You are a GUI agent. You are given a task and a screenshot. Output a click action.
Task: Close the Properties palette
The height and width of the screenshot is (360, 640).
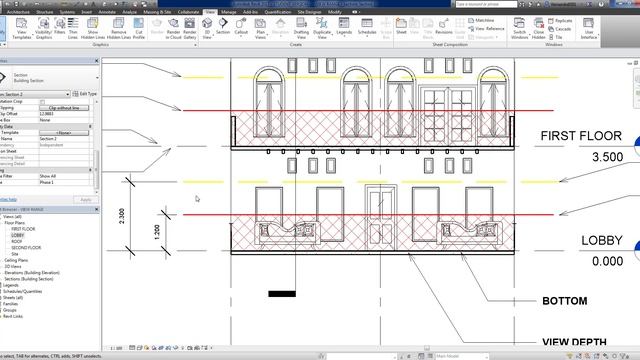(x=97, y=61)
